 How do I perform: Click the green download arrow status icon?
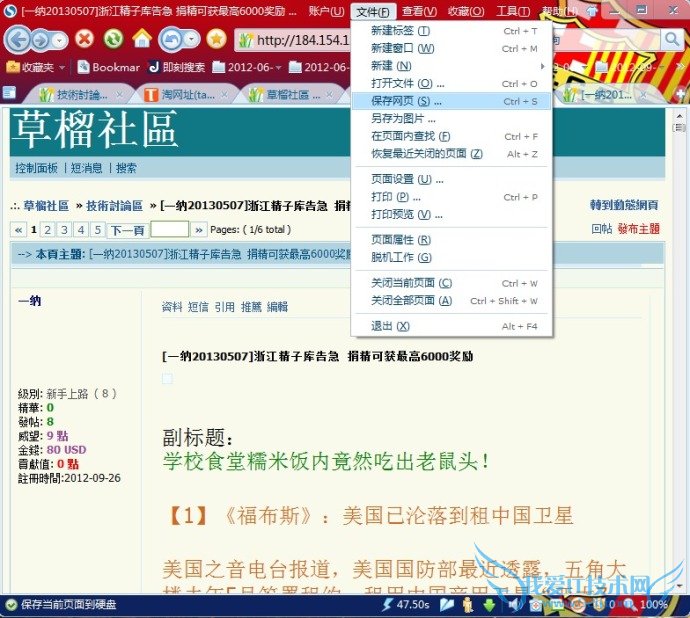(x=489, y=605)
